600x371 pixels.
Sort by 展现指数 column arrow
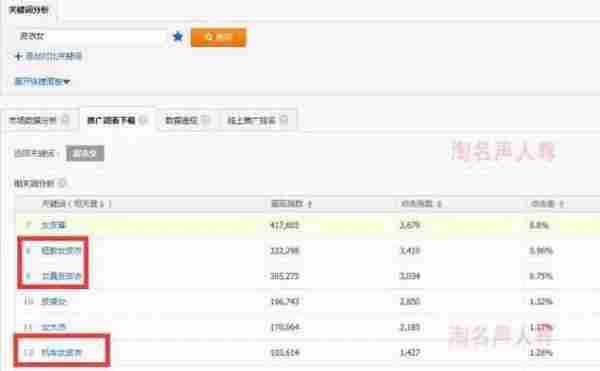coord(310,204)
